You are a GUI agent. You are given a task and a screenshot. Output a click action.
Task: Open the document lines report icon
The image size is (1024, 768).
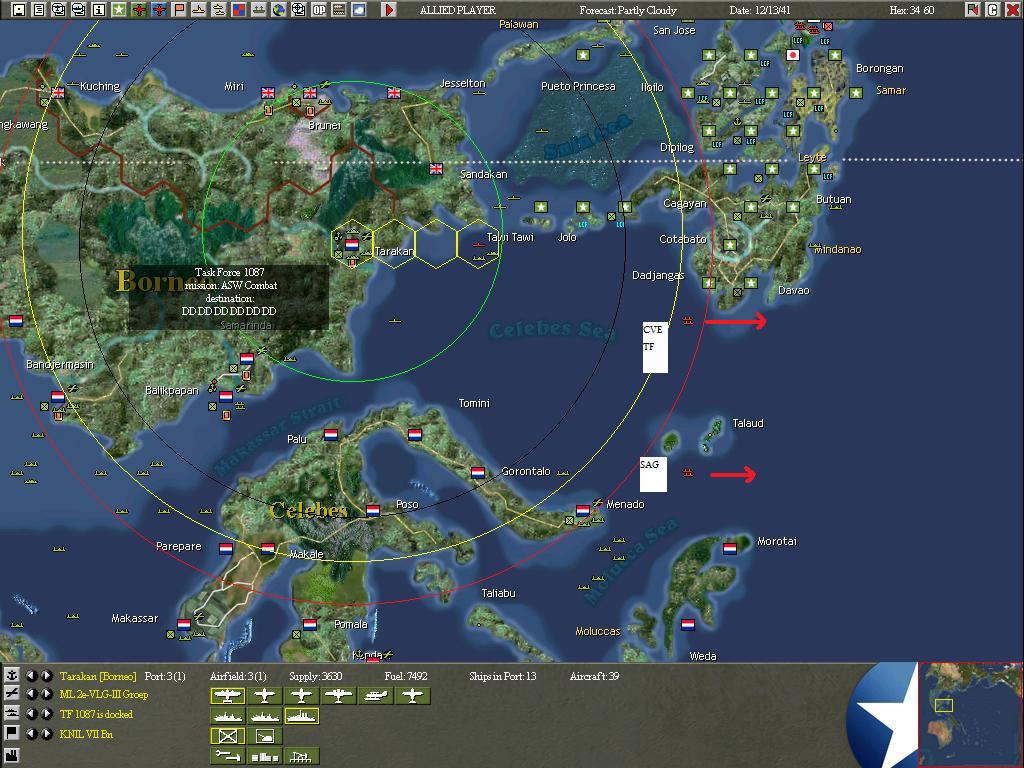point(39,9)
